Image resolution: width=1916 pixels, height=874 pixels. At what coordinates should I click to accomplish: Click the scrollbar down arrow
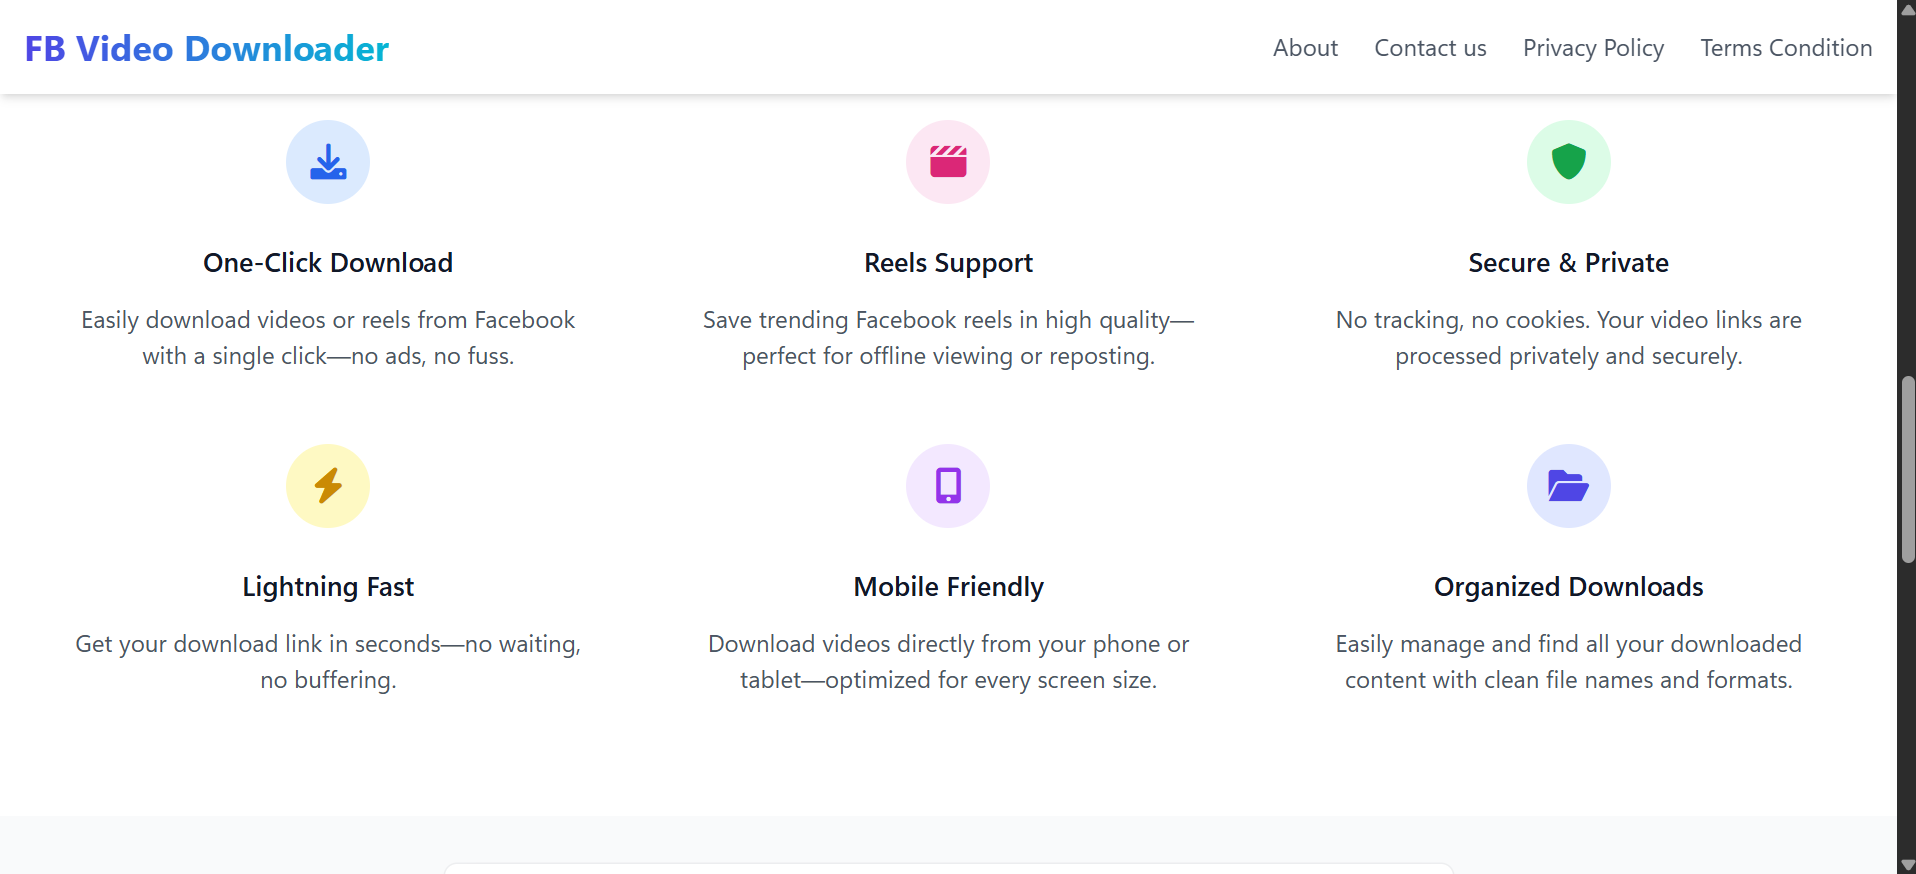click(x=1908, y=865)
